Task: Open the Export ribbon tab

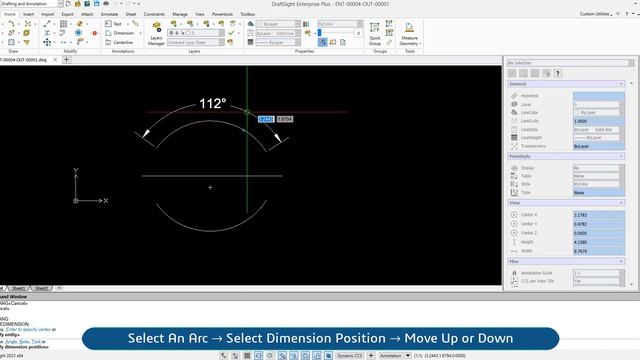Action: (x=67, y=14)
